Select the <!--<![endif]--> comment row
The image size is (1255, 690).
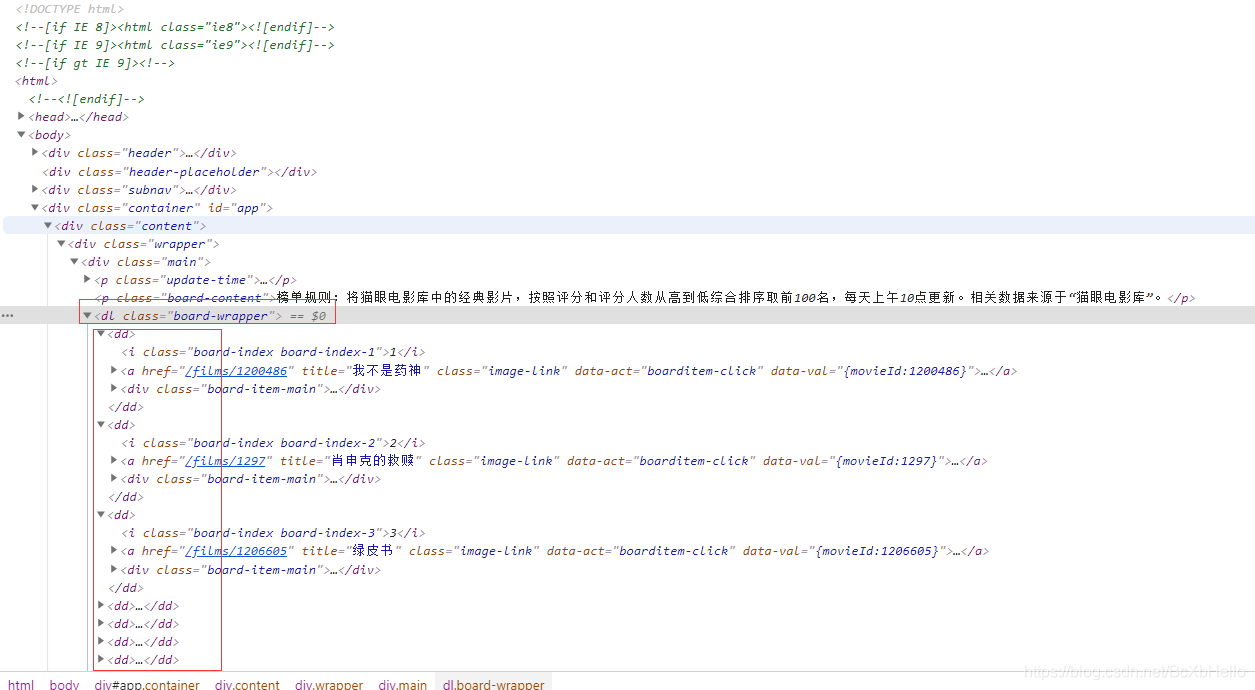tap(87, 99)
